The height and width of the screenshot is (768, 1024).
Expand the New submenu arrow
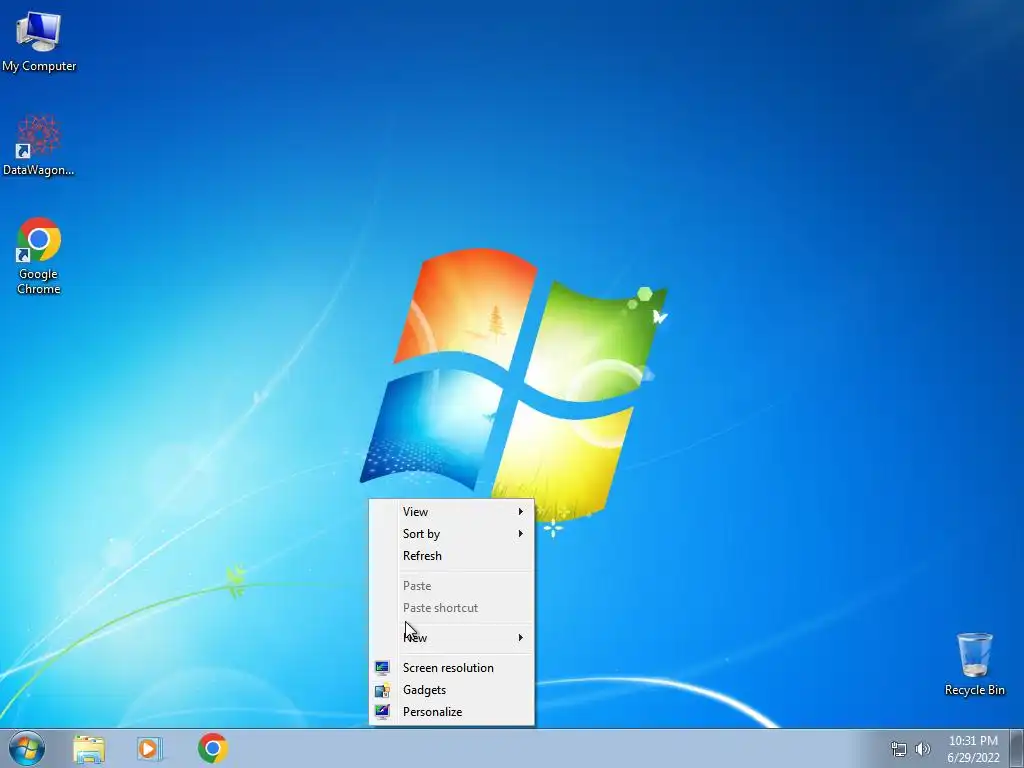coord(520,637)
